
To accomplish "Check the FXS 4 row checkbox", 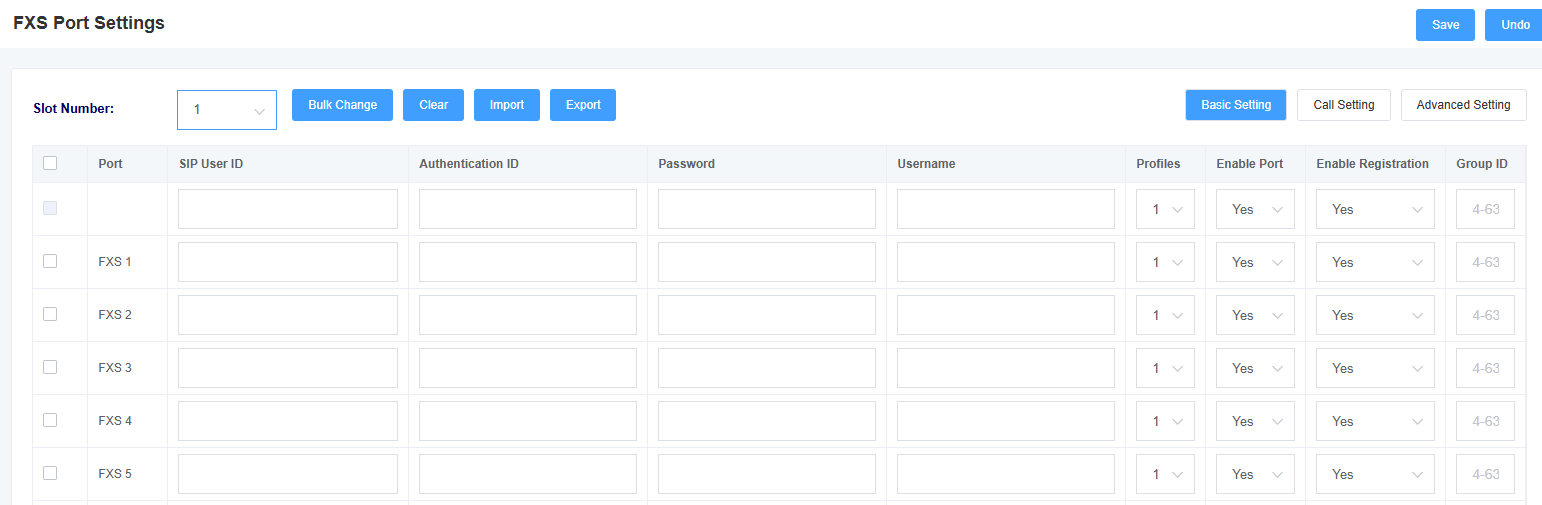I will coord(50,420).
